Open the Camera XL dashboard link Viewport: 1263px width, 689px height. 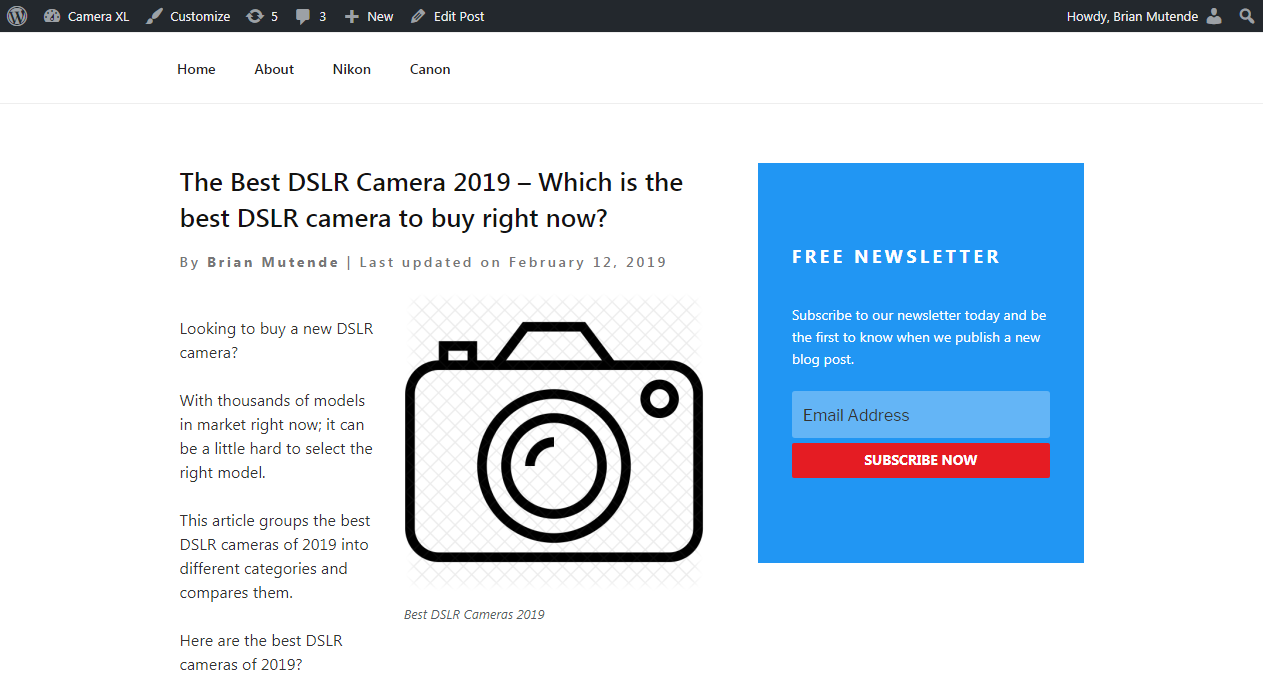(x=87, y=16)
